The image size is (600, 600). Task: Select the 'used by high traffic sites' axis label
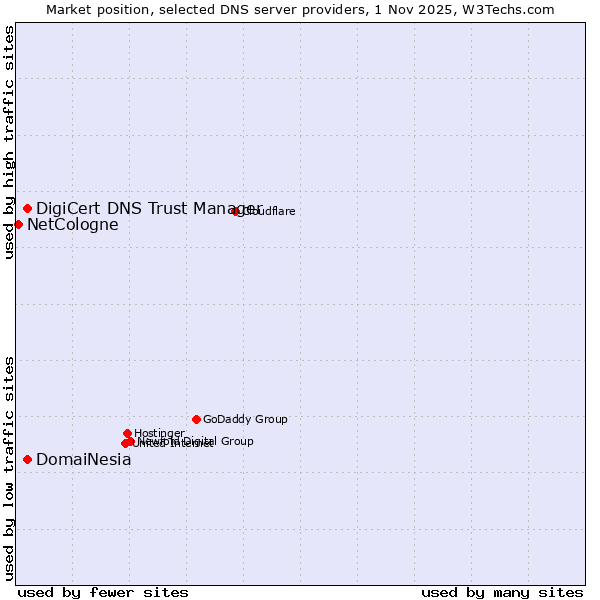click(9, 142)
